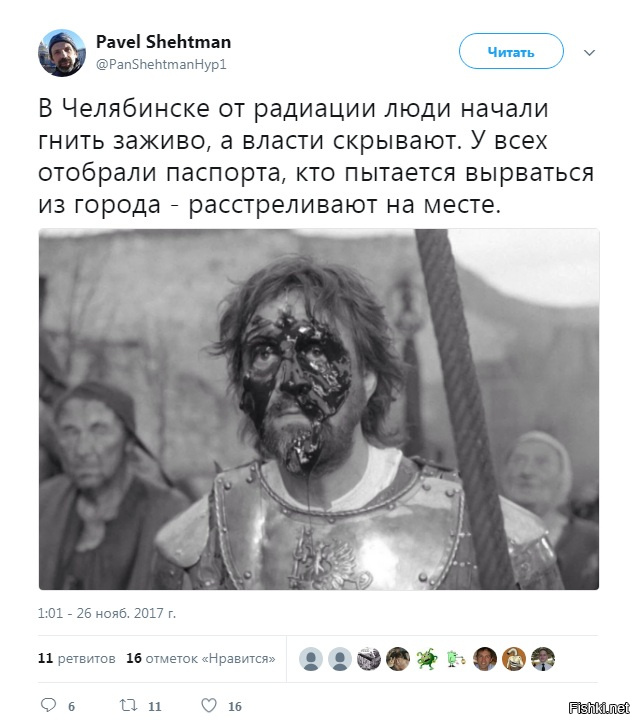Click the small green figure liker avatar

tap(455, 659)
